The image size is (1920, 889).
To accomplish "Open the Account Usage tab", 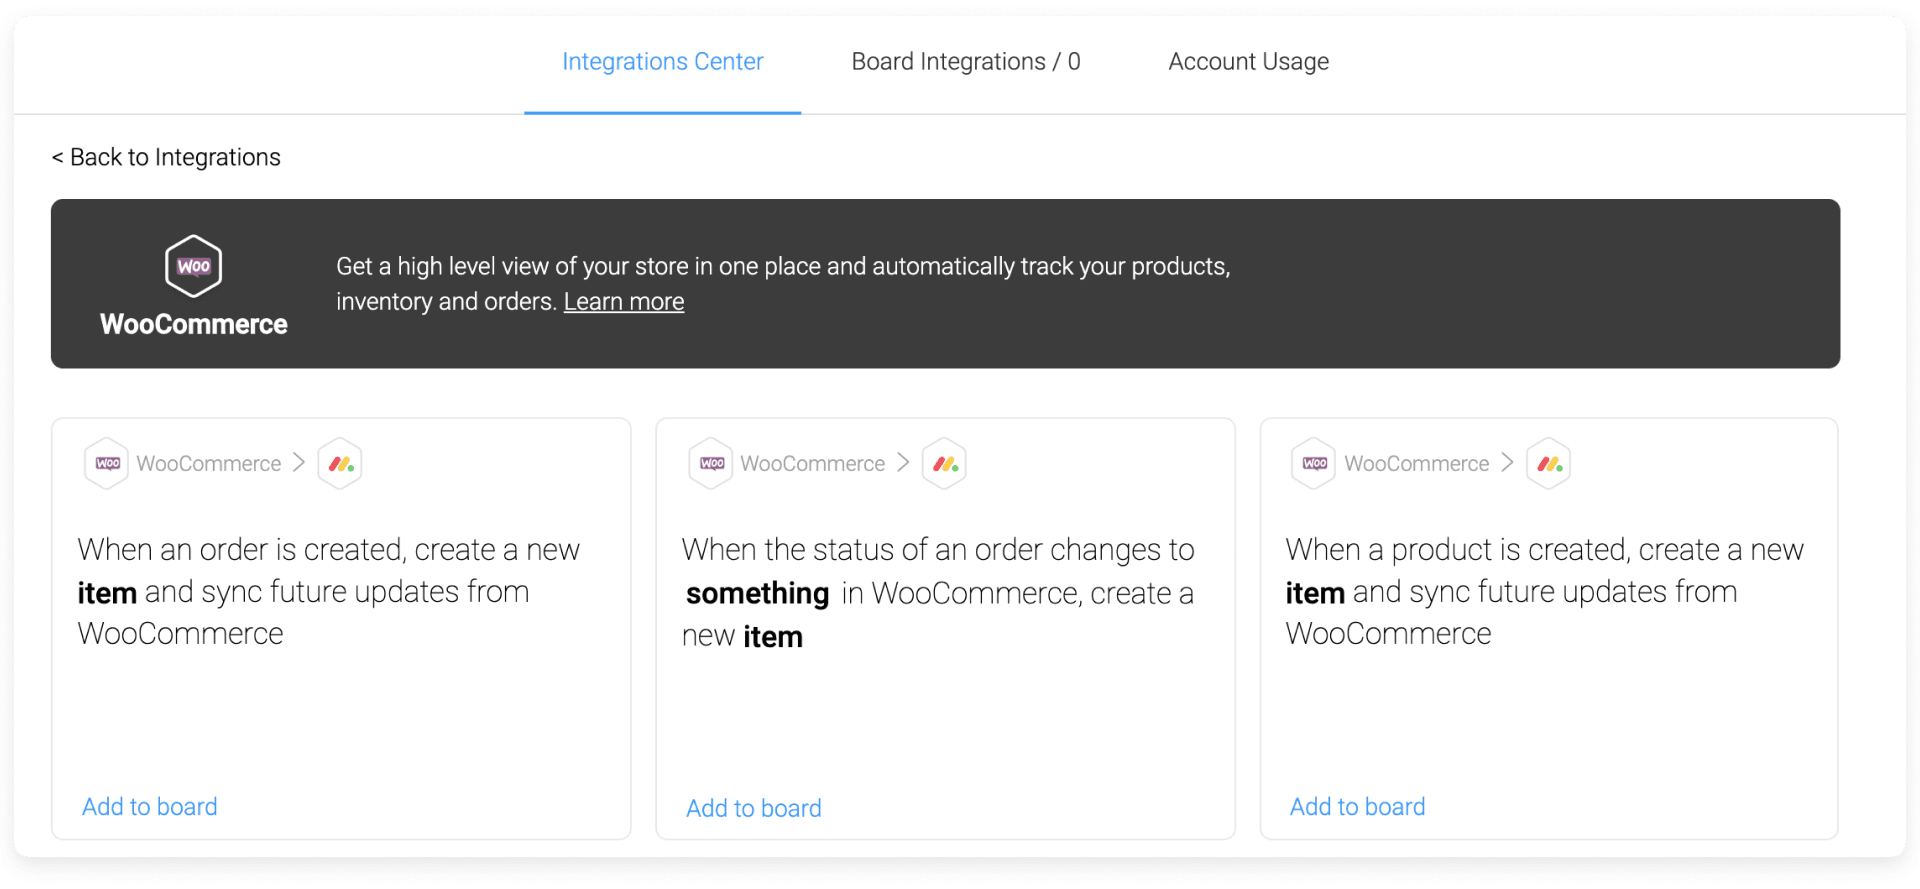I will tap(1249, 62).
